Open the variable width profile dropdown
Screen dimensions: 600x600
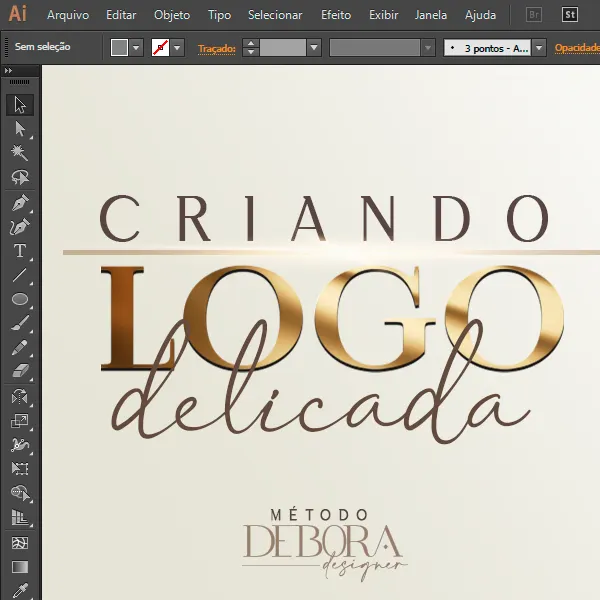[x=428, y=48]
